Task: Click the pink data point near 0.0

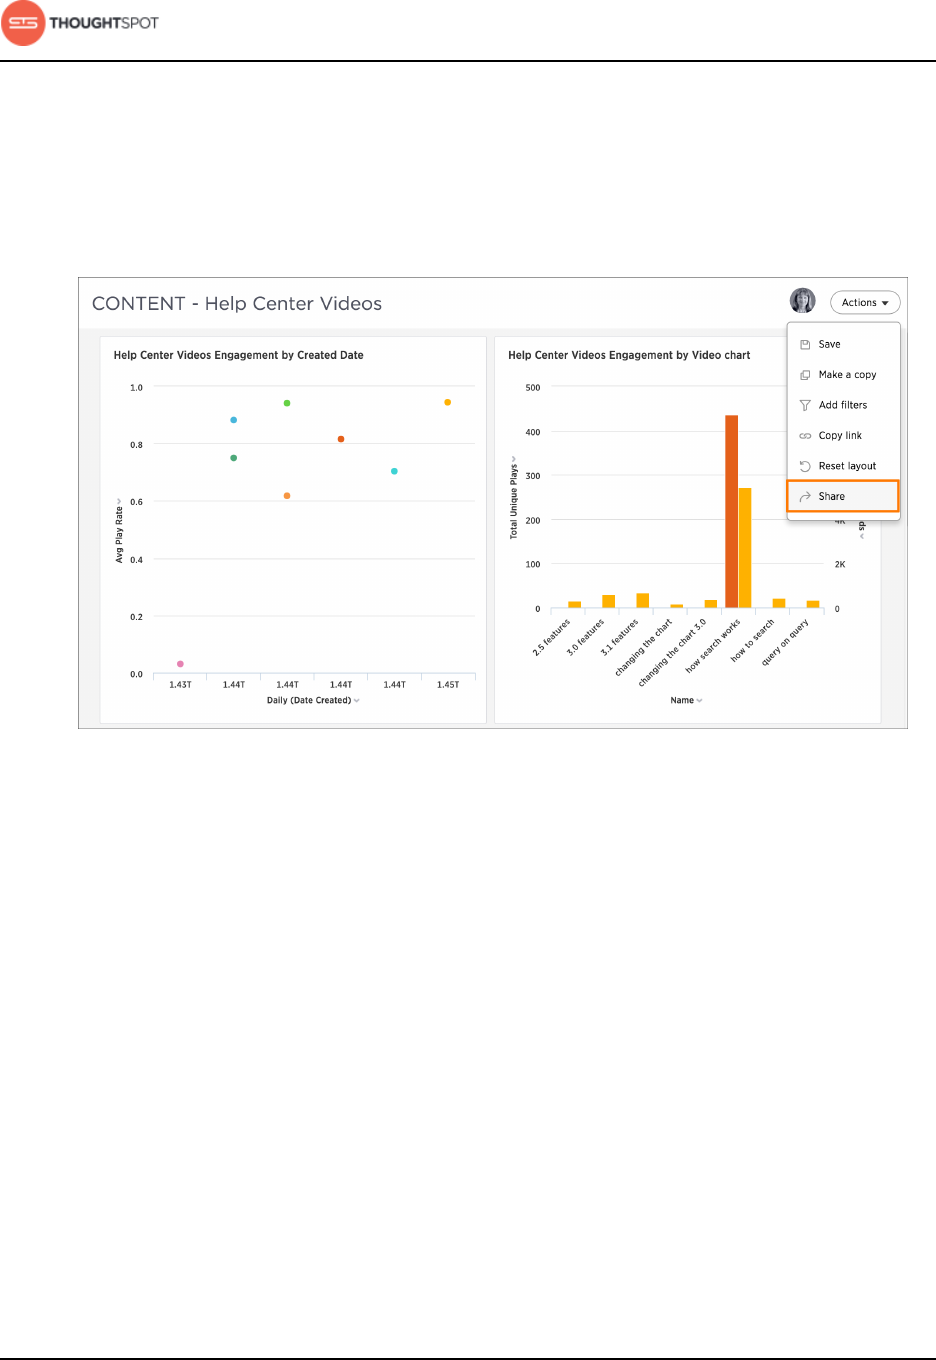Action: pyautogui.click(x=180, y=664)
